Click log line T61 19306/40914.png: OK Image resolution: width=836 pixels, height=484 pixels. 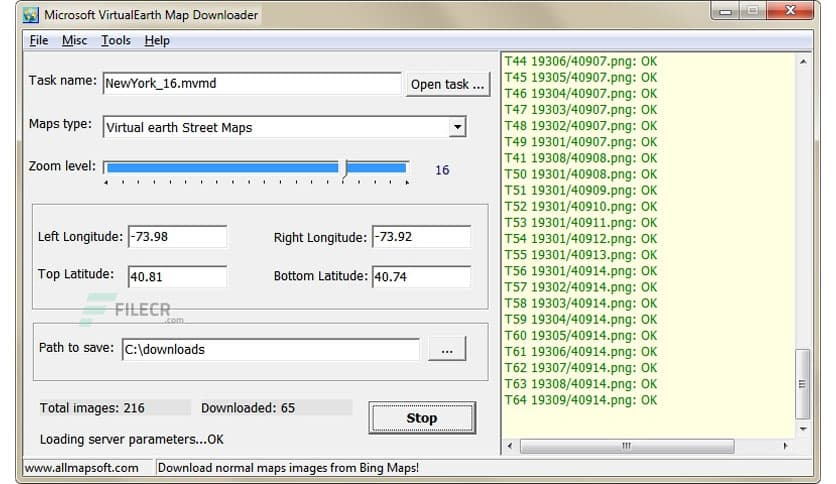[x=581, y=352]
